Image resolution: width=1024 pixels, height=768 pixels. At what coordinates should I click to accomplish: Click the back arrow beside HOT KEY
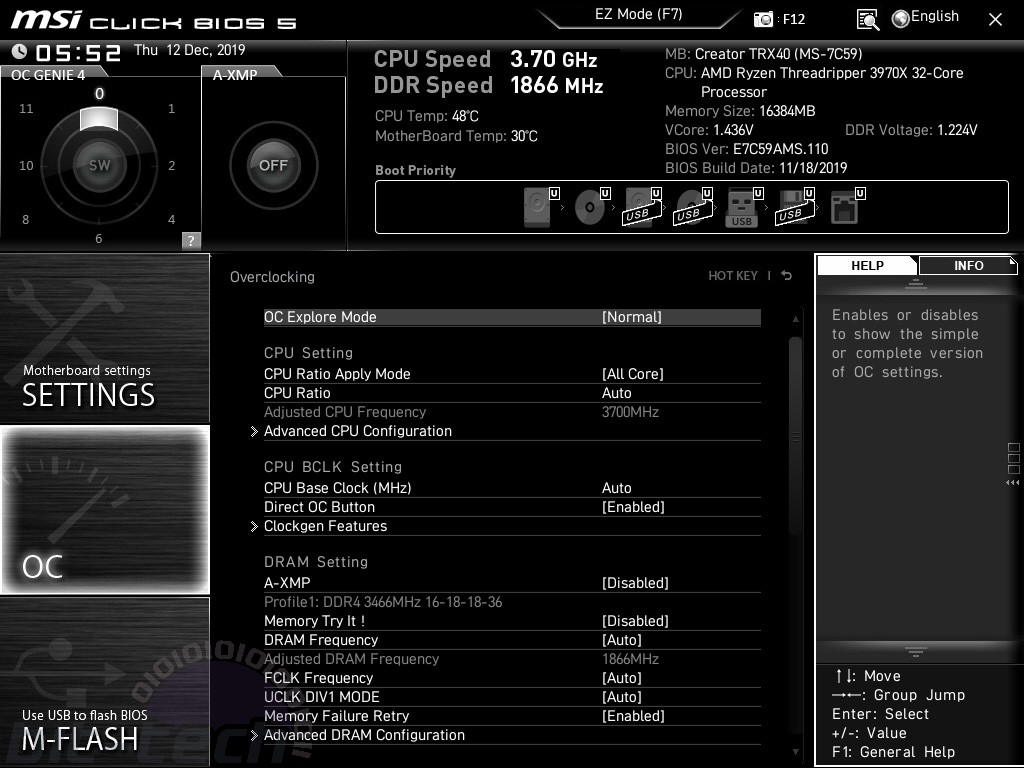(x=787, y=276)
